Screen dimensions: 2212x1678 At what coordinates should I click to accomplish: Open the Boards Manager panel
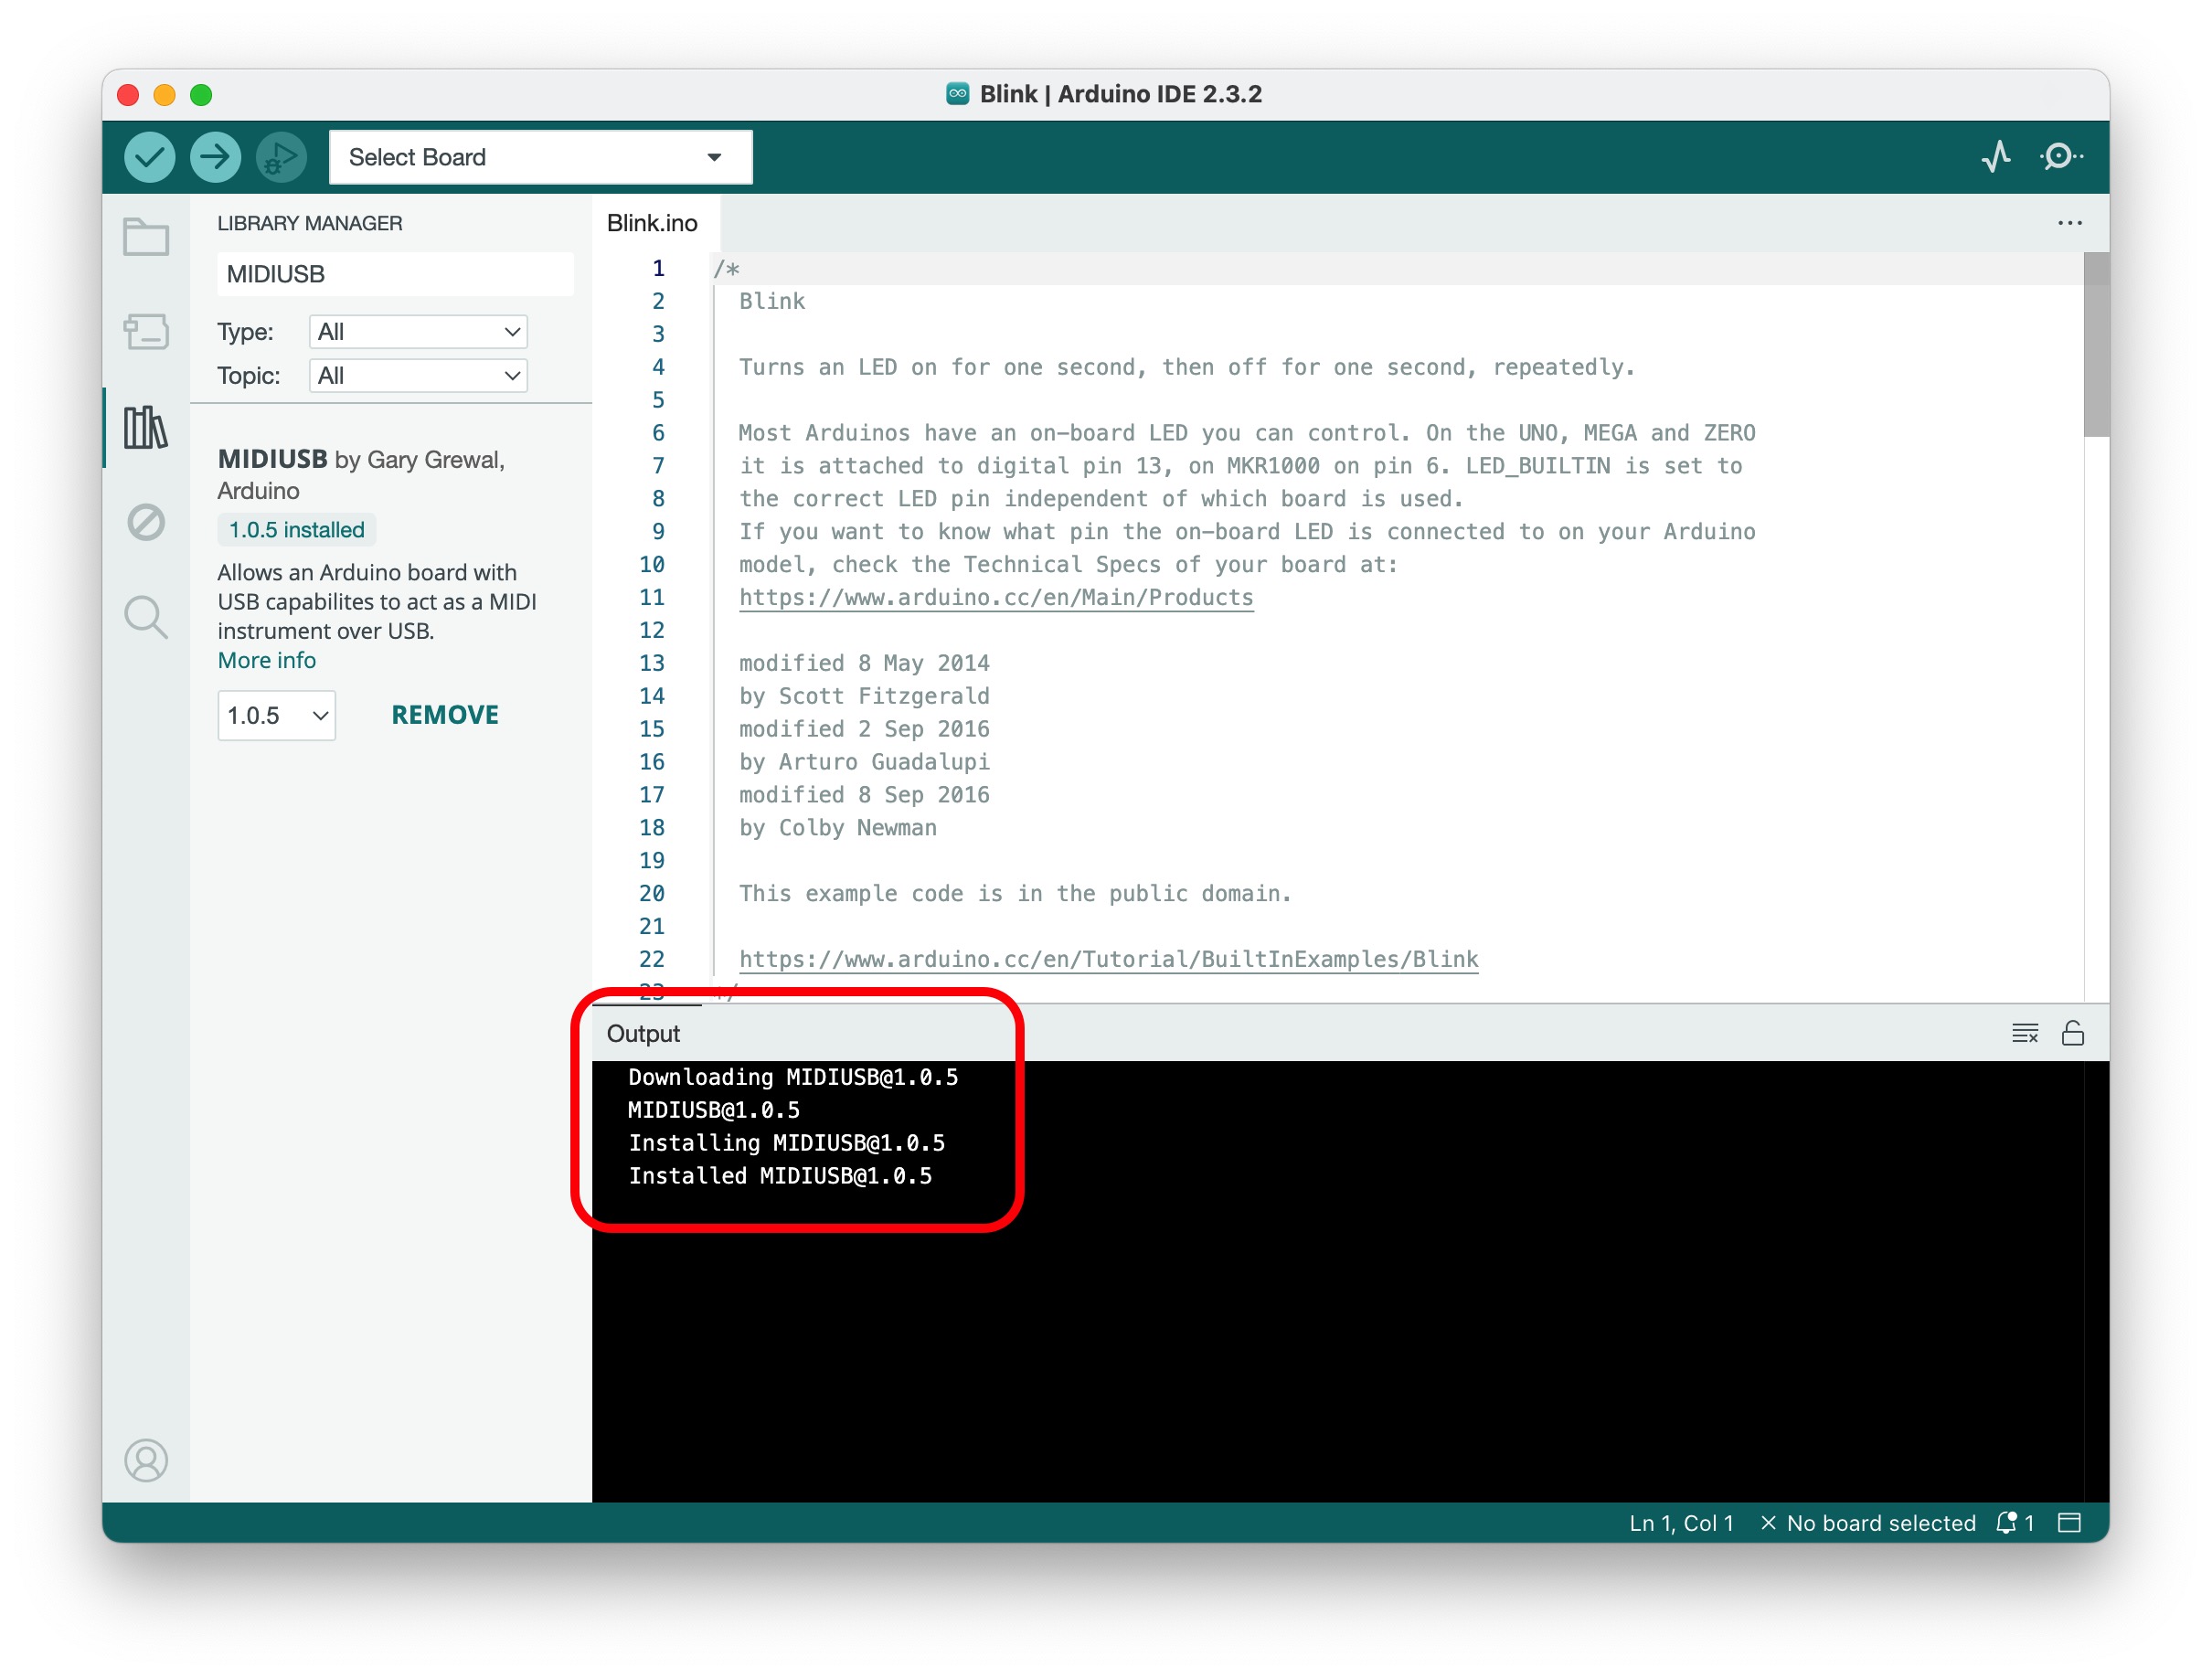click(146, 332)
